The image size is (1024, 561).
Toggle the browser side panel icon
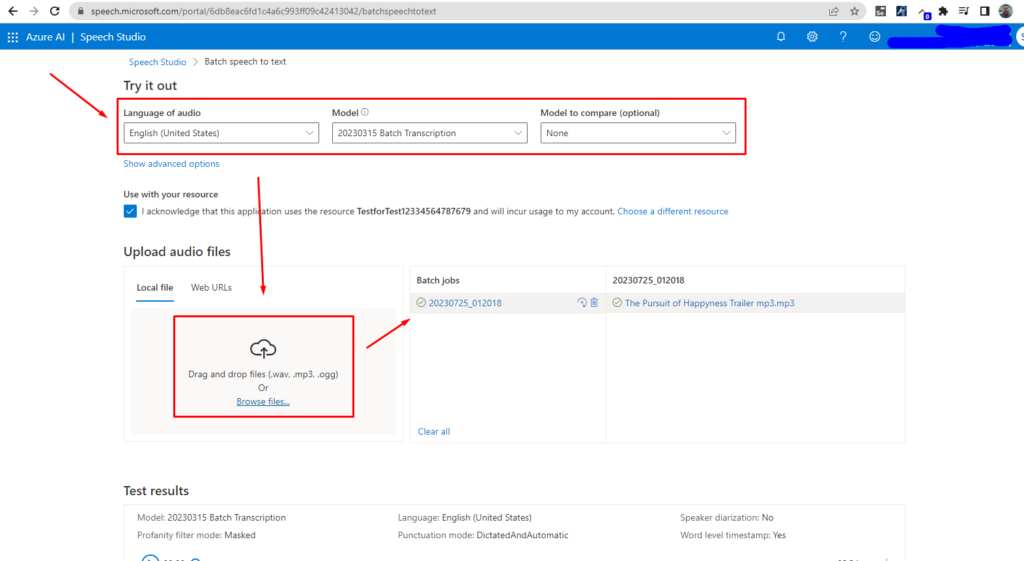pyautogui.click(x=985, y=11)
